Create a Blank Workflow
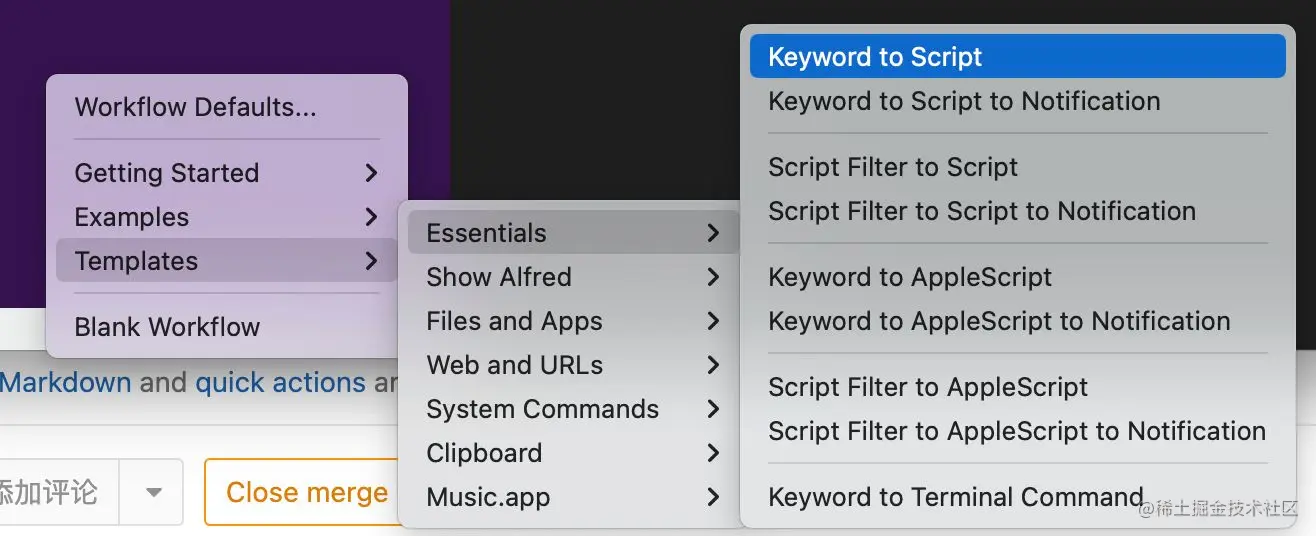 pyautogui.click(x=167, y=327)
